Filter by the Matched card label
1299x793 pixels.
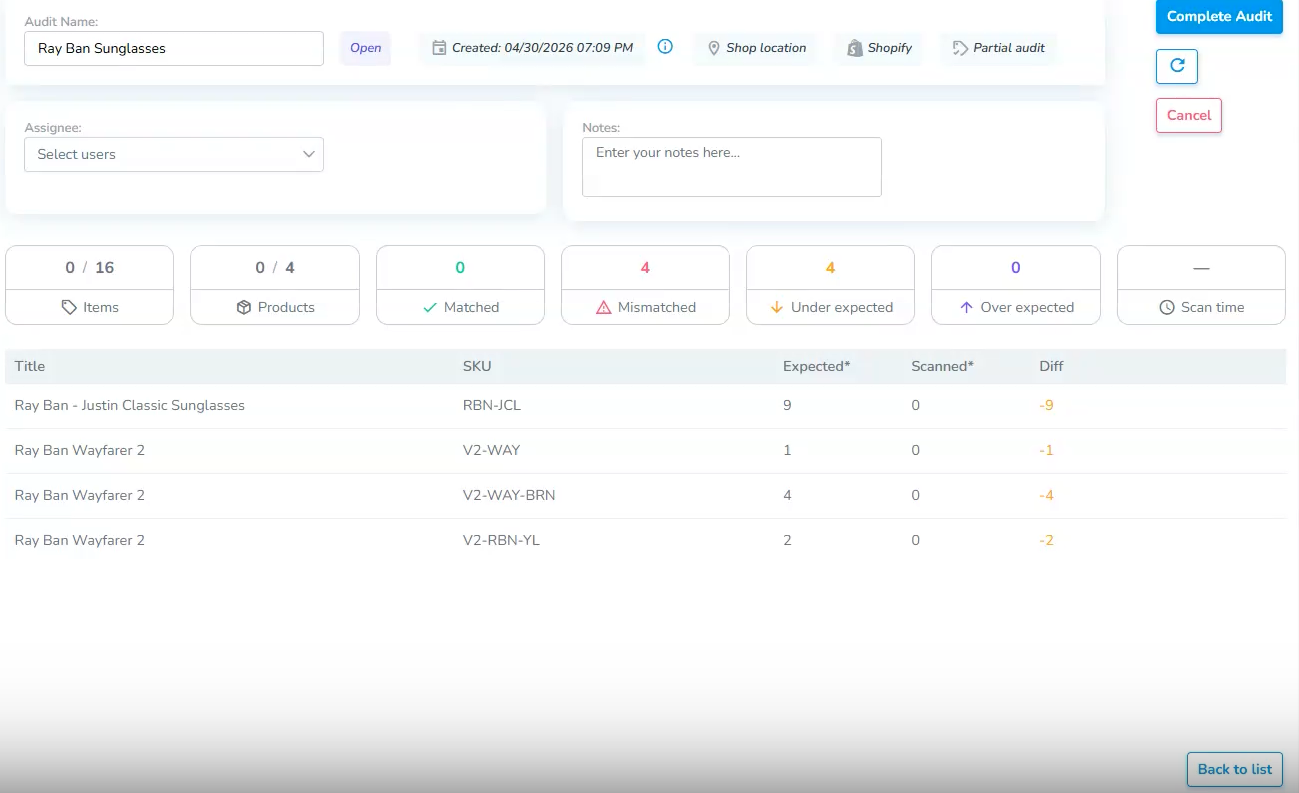point(471,307)
